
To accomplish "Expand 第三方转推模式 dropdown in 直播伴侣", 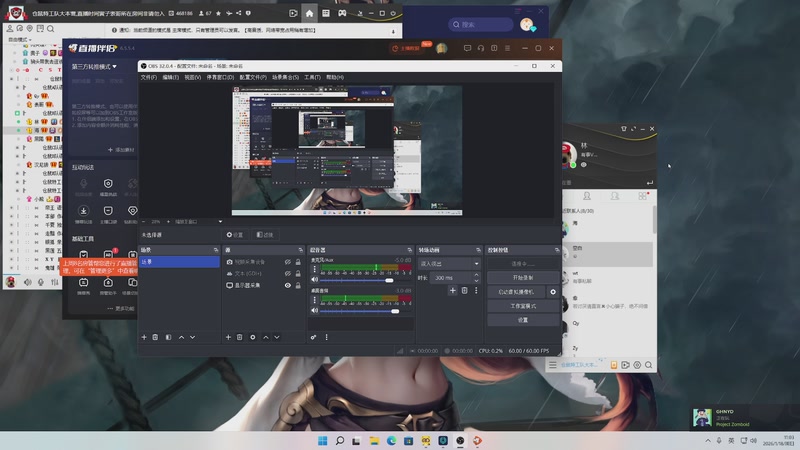I will pyautogui.click(x=94, y=67).
